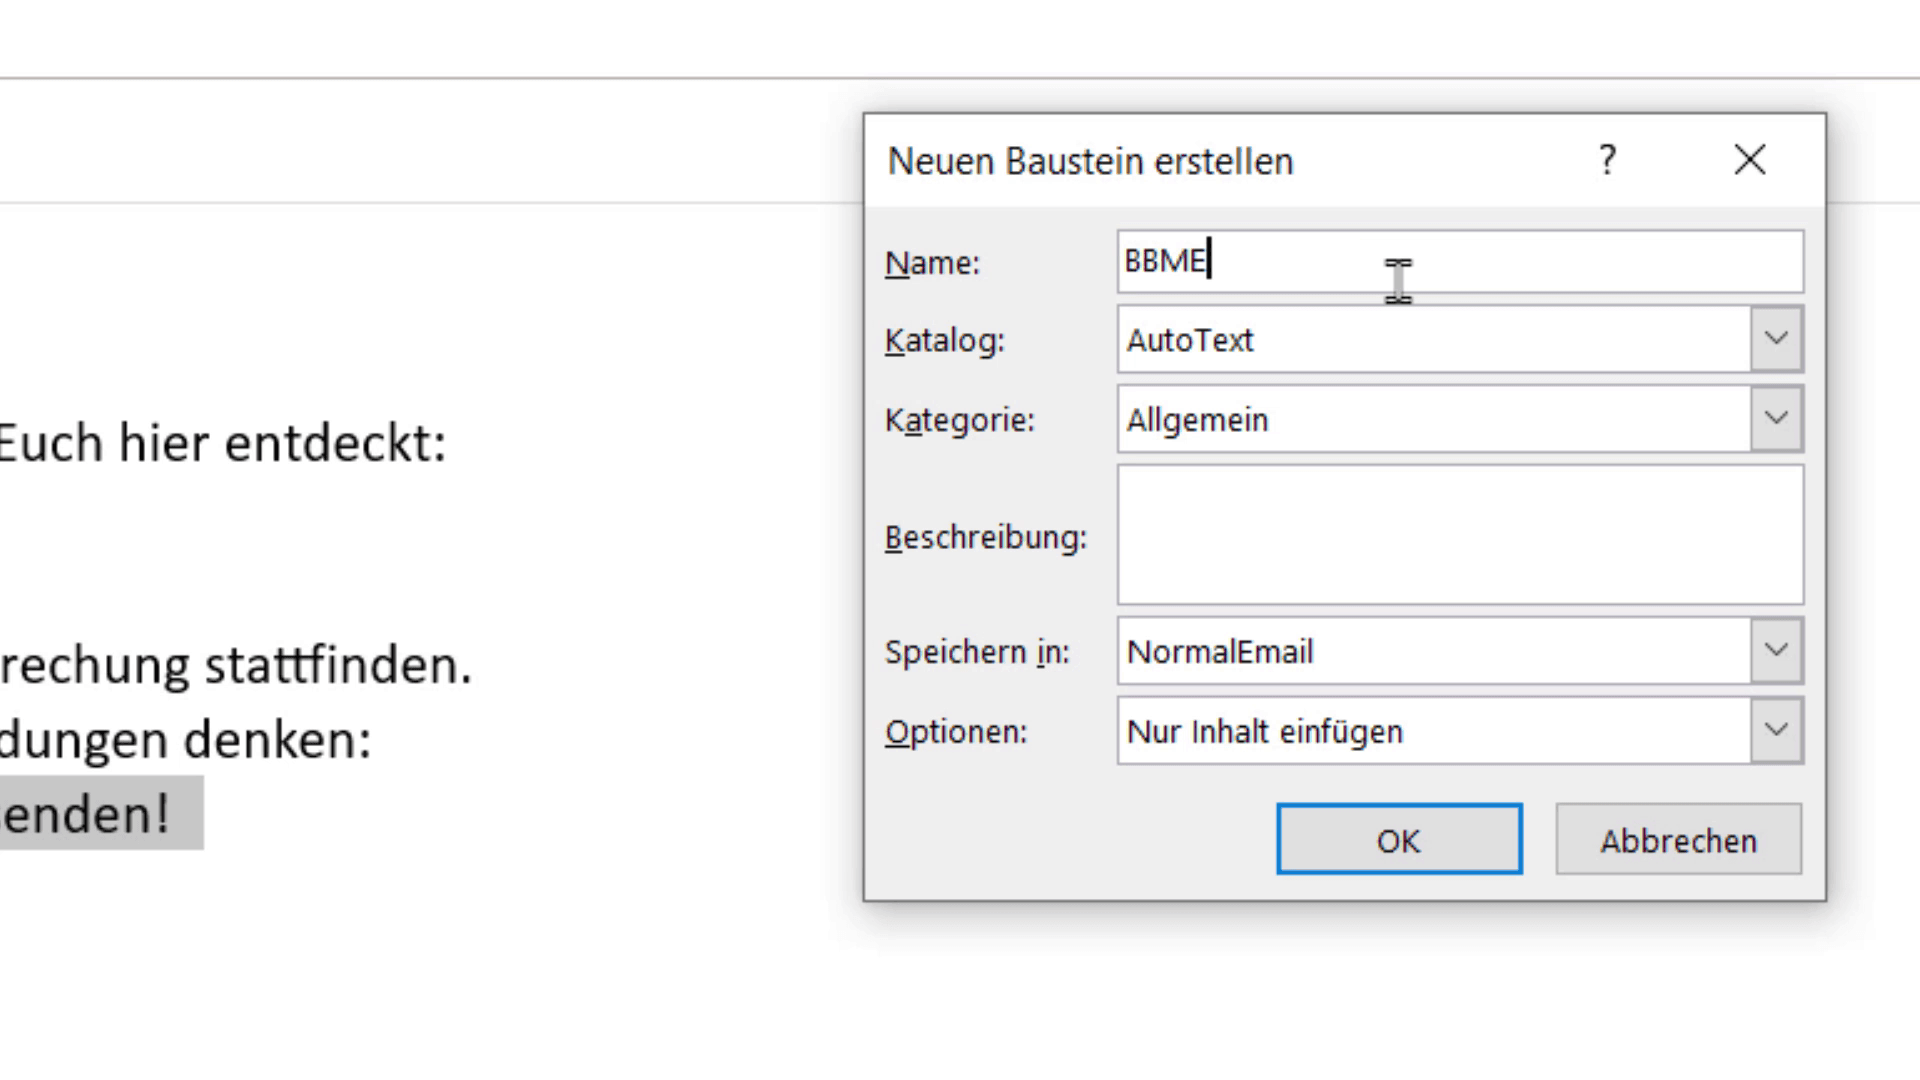
Task: Open the Speichern in dropdown showing NormalEmail
Action: (x=1460, y=651)
